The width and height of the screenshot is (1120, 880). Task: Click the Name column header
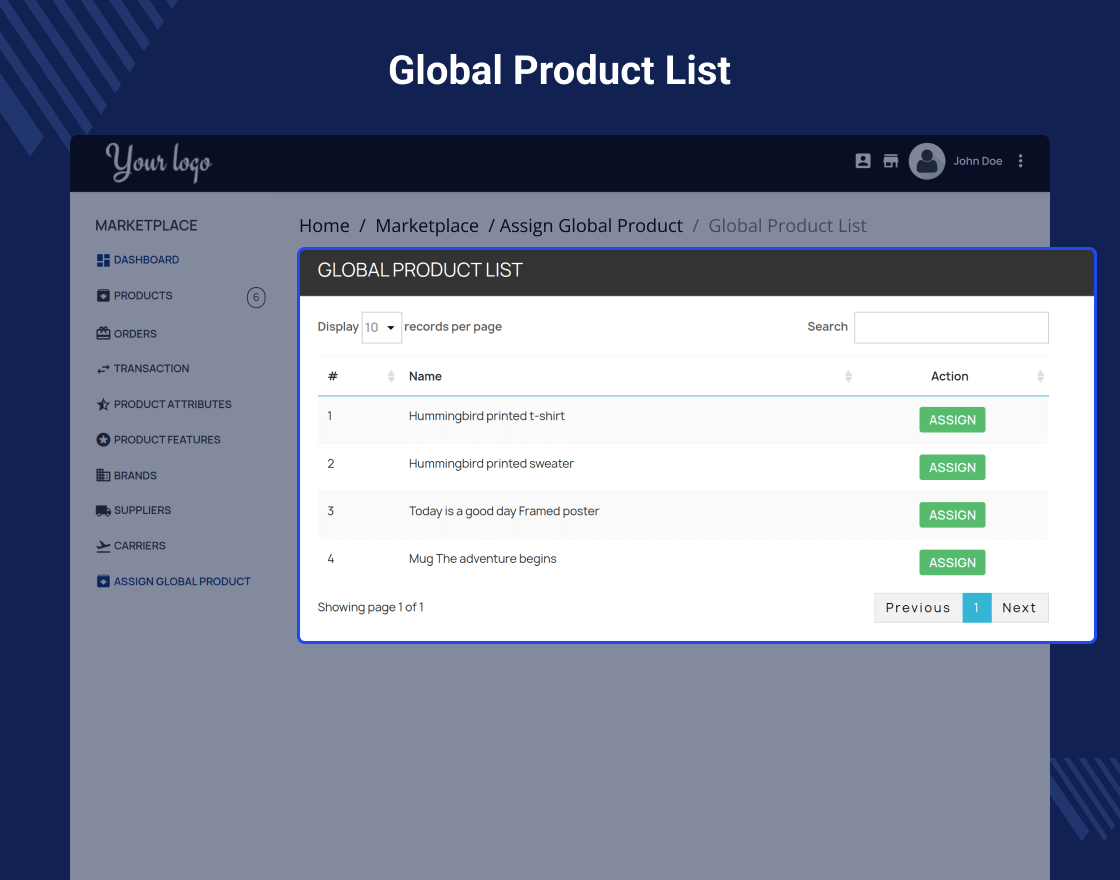(425, 376)
